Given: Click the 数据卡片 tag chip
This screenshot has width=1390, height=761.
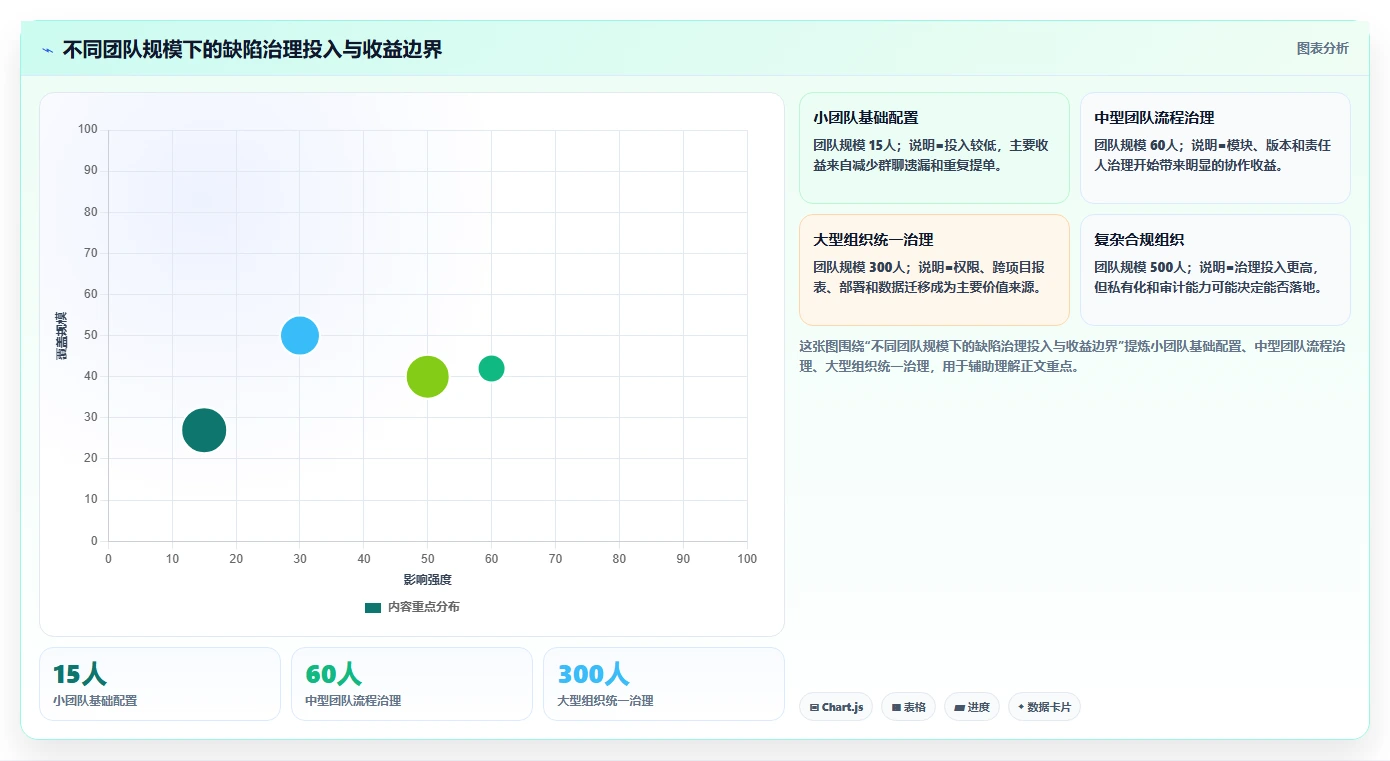Looking at the screenshot, I should click(1044, 707).
